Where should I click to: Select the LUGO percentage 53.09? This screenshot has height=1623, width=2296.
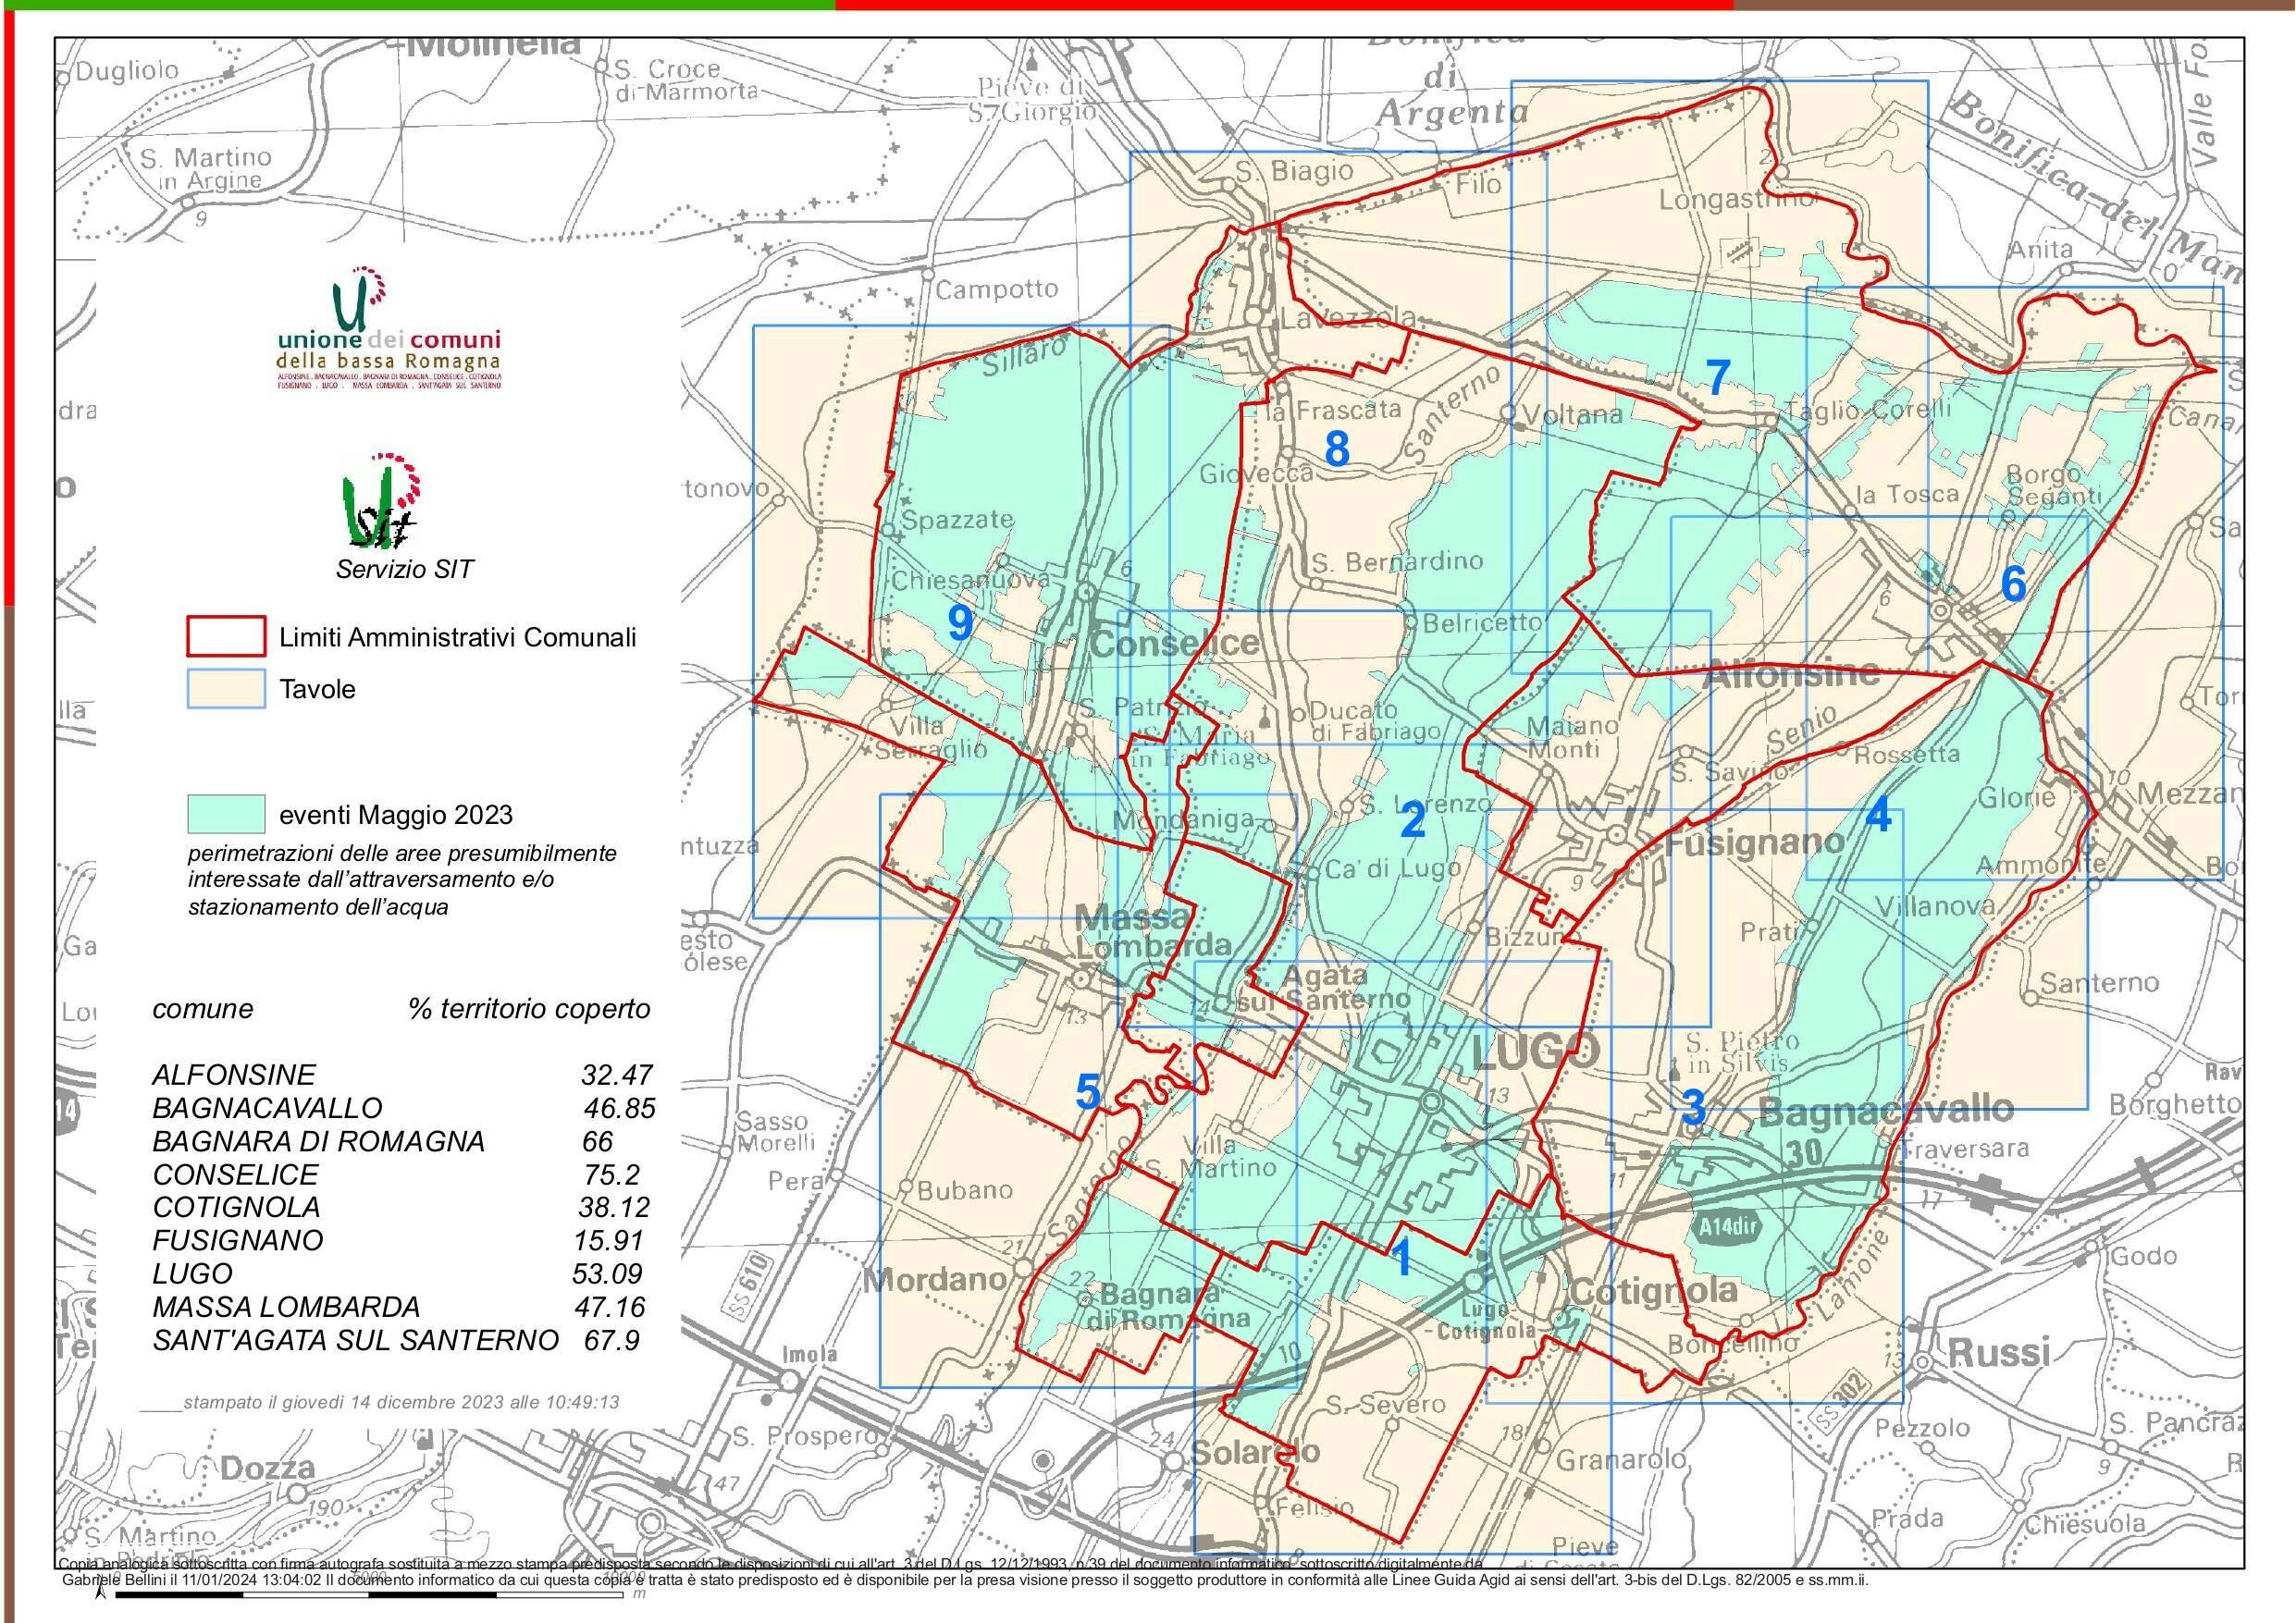coord(607,1273)
